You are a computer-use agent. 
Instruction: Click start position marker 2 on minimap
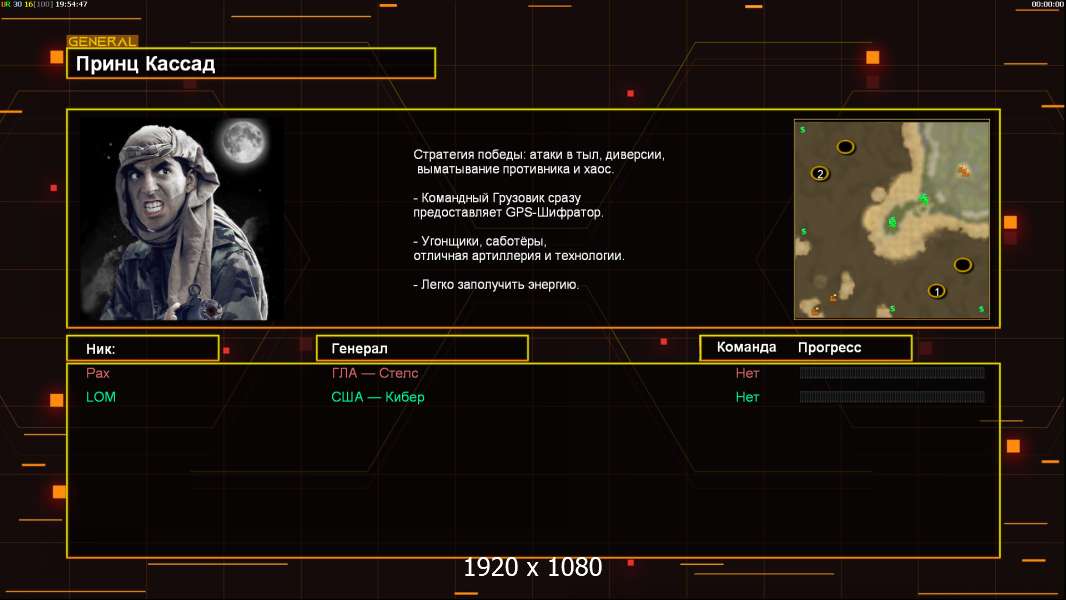point(820,174)
